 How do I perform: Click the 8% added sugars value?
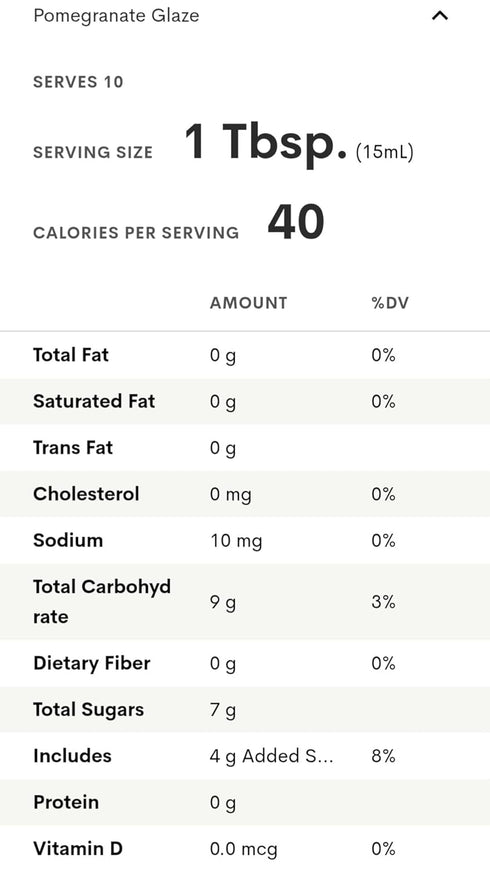(383, 756)
